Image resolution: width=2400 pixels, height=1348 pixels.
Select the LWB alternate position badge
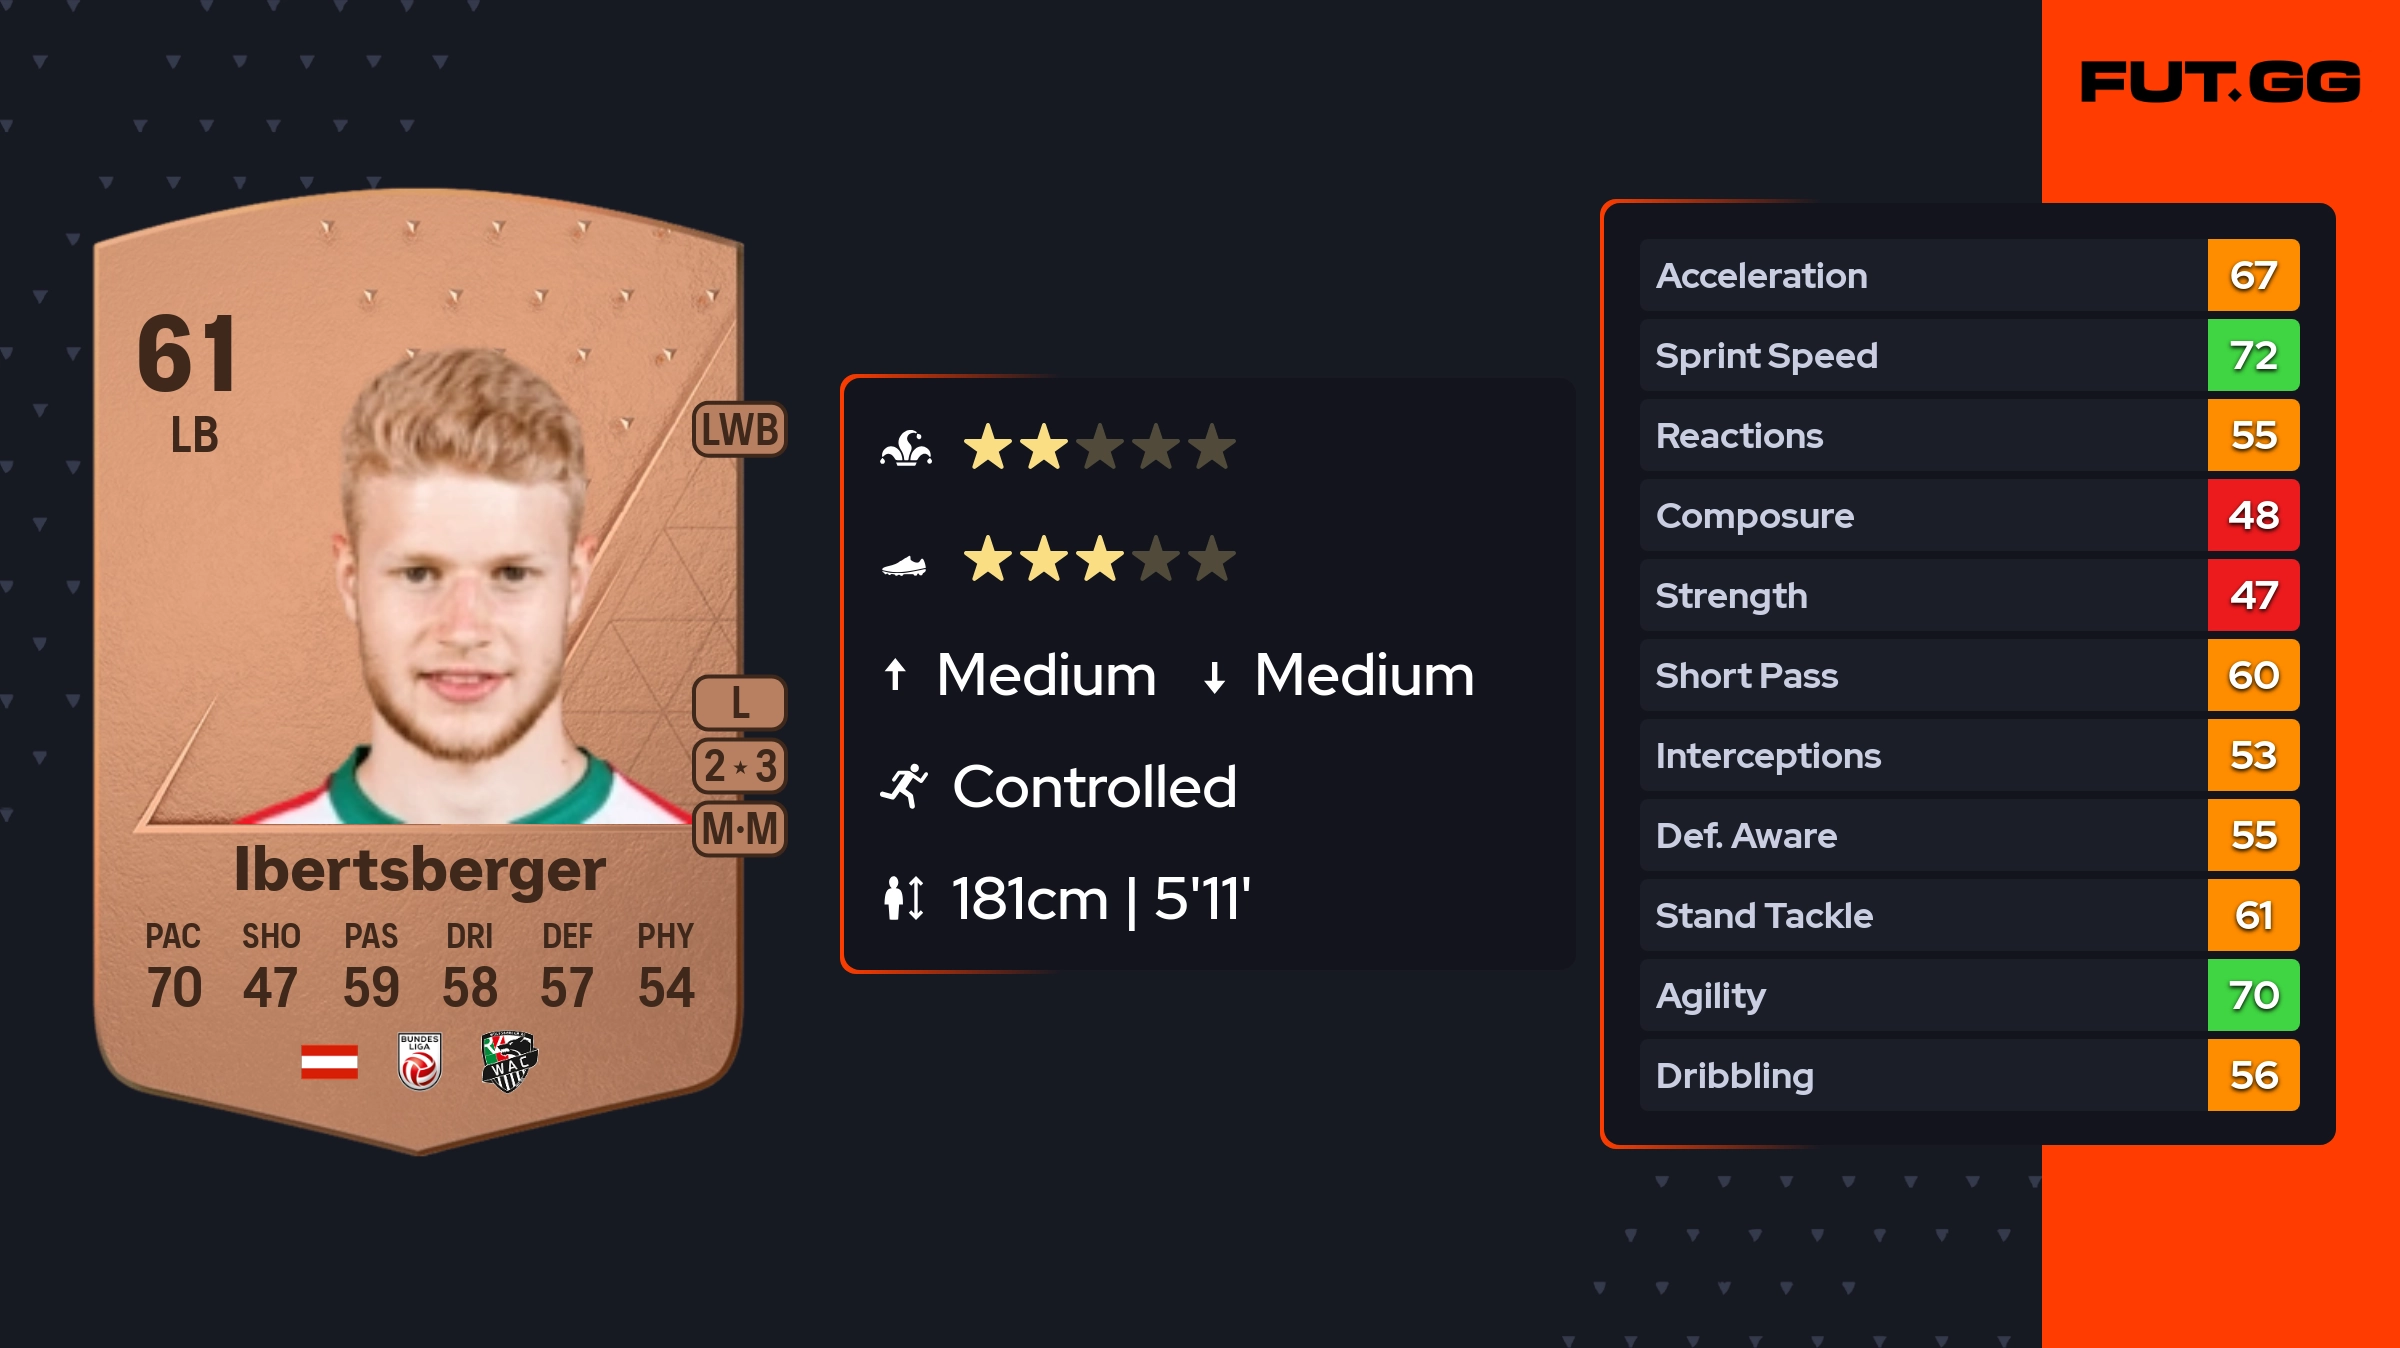[x=740, y=430]
